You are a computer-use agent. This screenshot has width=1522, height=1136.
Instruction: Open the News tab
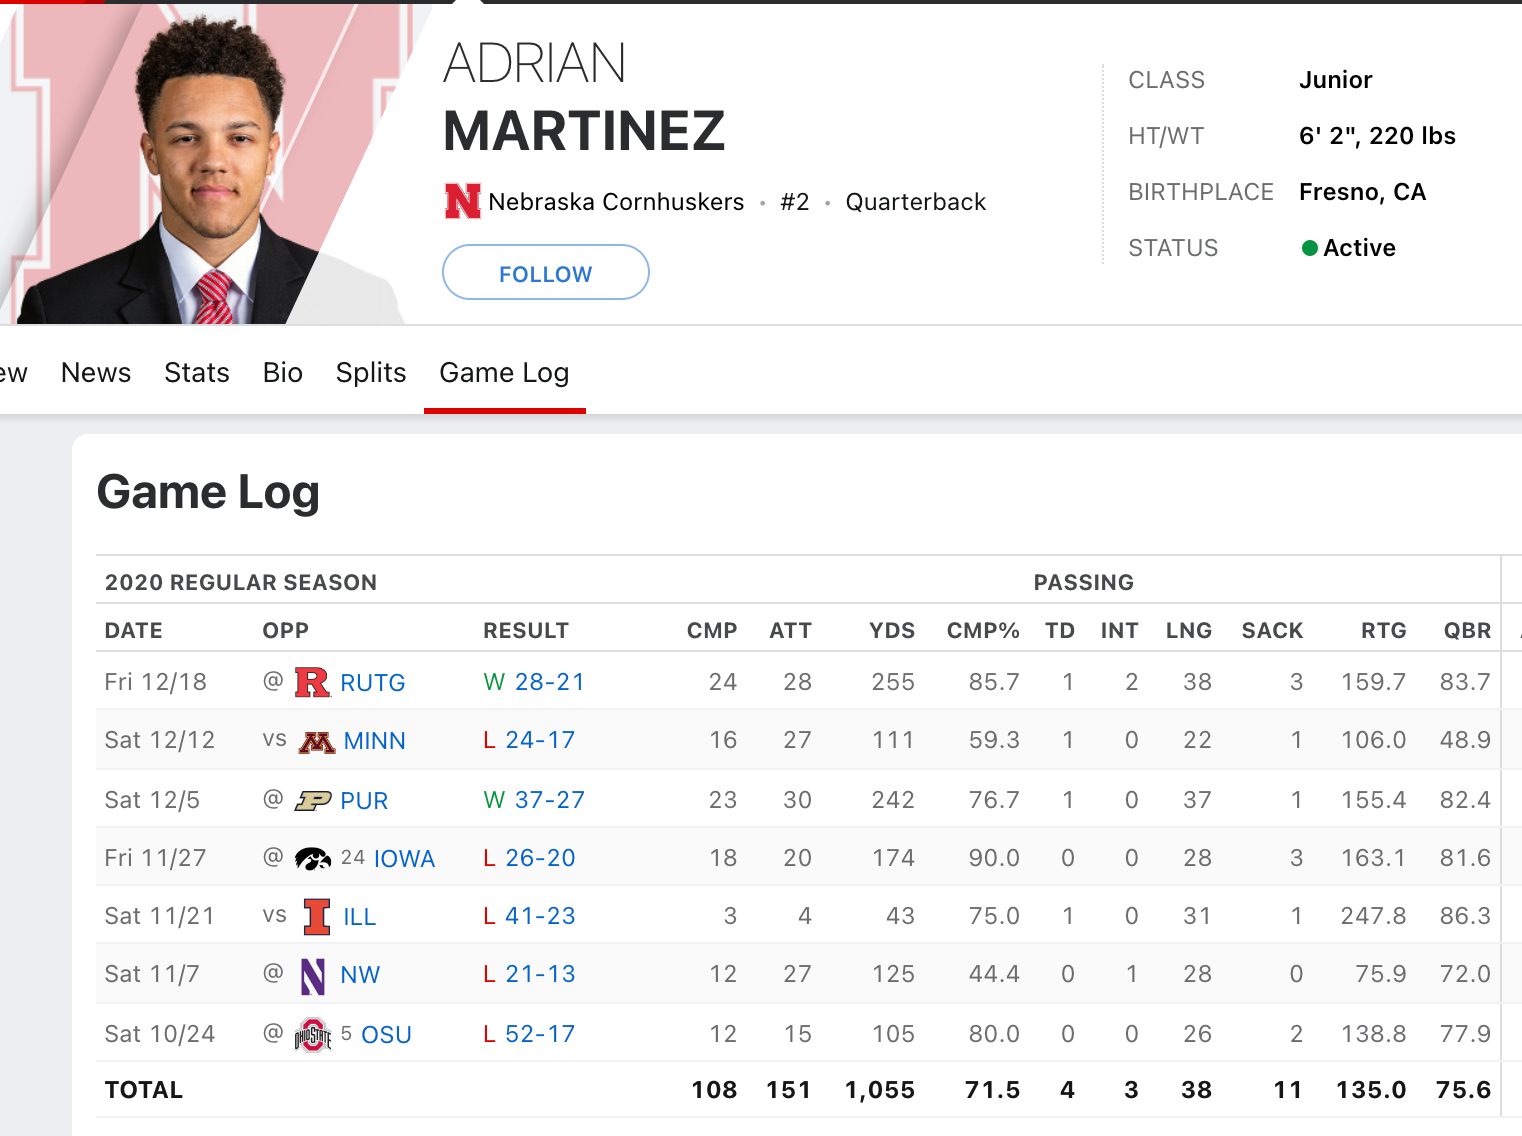tap(96, 373)
